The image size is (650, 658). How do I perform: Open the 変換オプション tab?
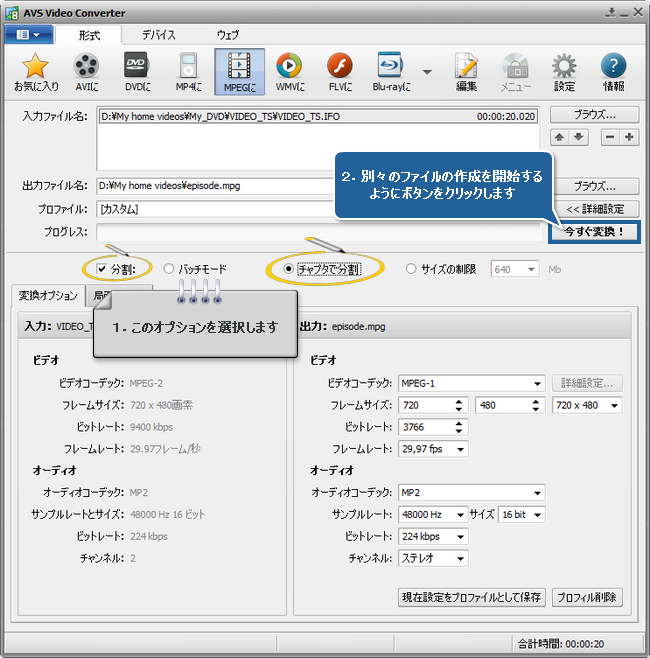[x=48, y=296]
